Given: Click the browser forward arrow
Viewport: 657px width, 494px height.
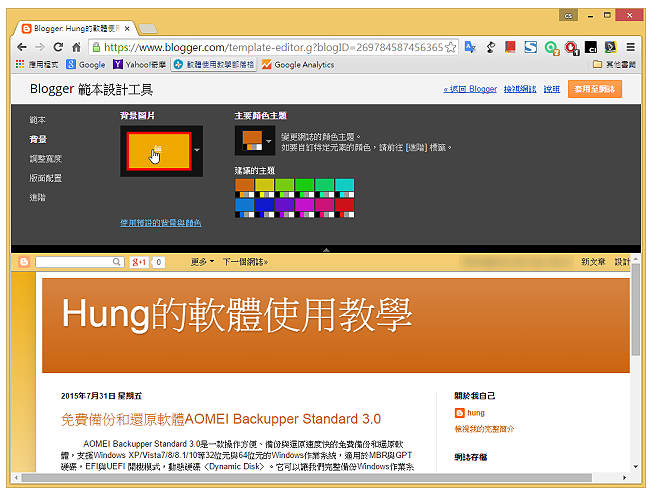Looking at the screenshot, I should click(x=40, y=47).
